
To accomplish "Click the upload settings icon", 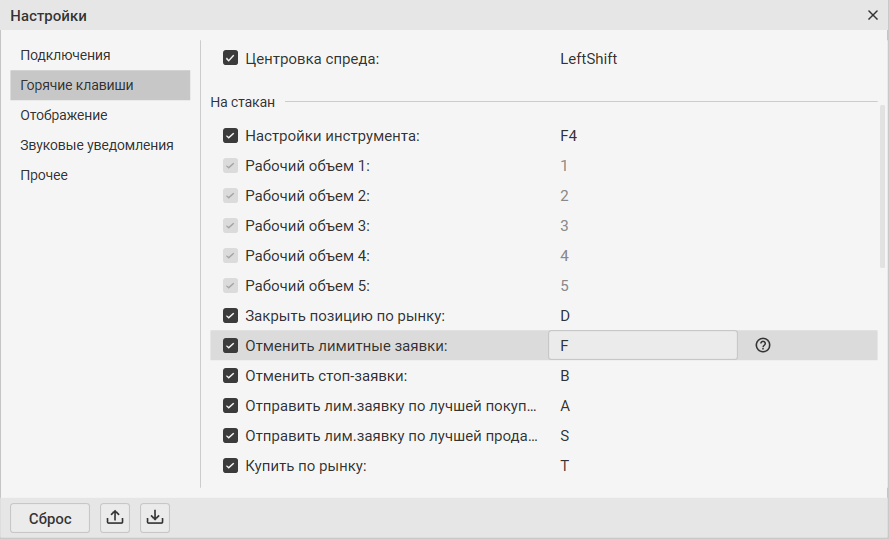I will pyautogui.click(x=115, y=517).
